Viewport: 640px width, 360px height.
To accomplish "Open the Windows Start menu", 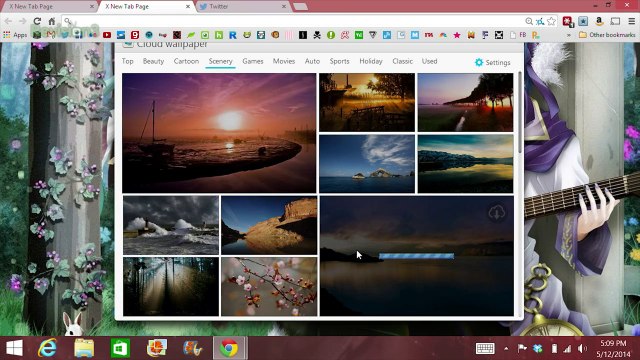I will (x=14, y=349).
